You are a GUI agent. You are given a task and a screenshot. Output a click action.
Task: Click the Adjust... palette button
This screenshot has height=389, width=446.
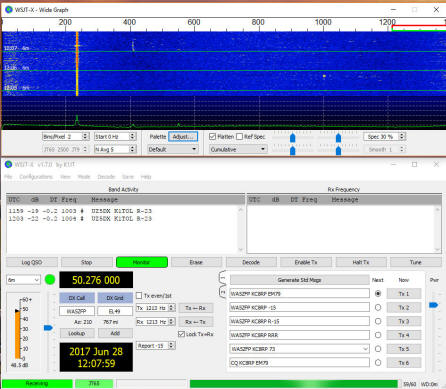tap(183, 137)
